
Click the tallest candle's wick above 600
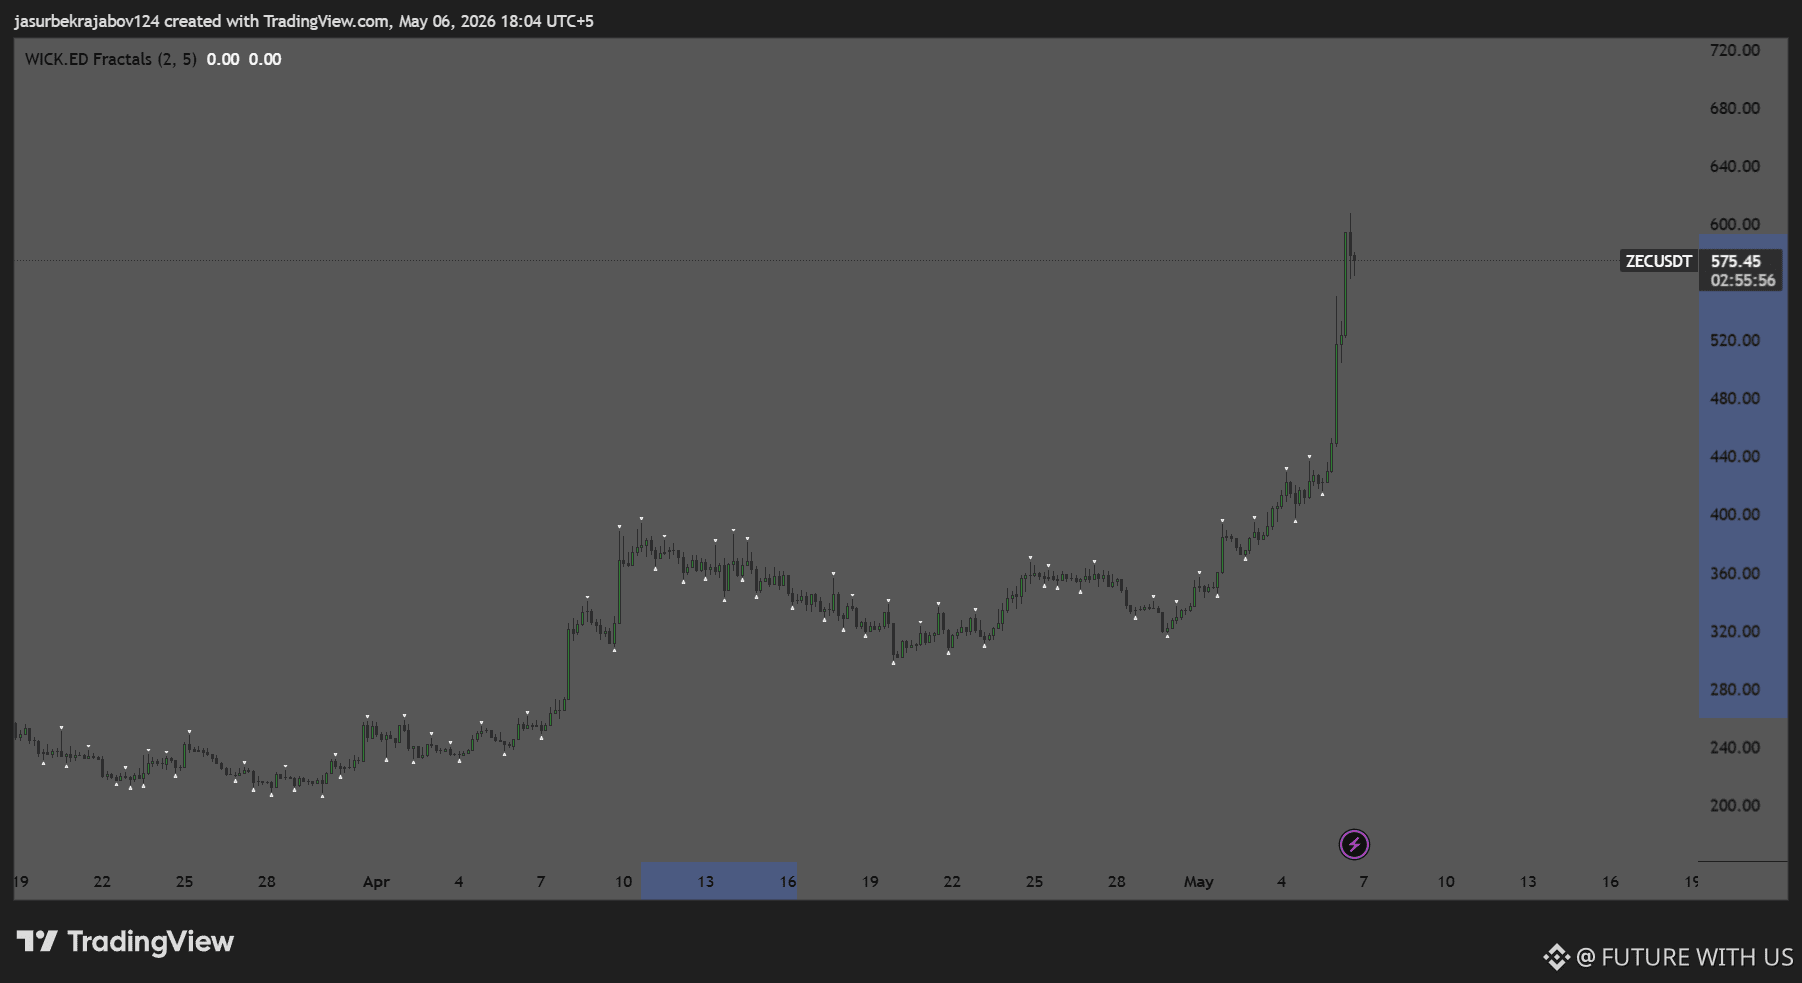tap(1350, 222)
